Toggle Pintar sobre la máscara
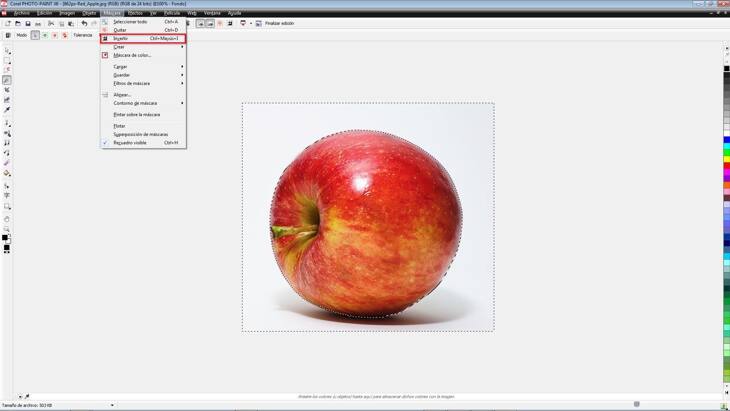 click(x=136, y=114)
